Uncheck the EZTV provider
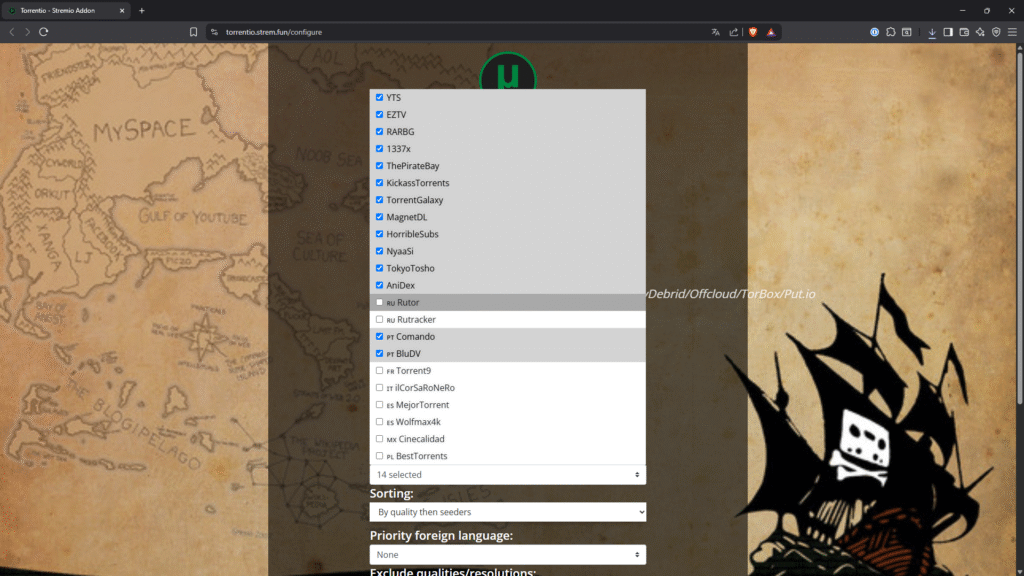This screenshot has width=1024, height=576. (379, 114)
